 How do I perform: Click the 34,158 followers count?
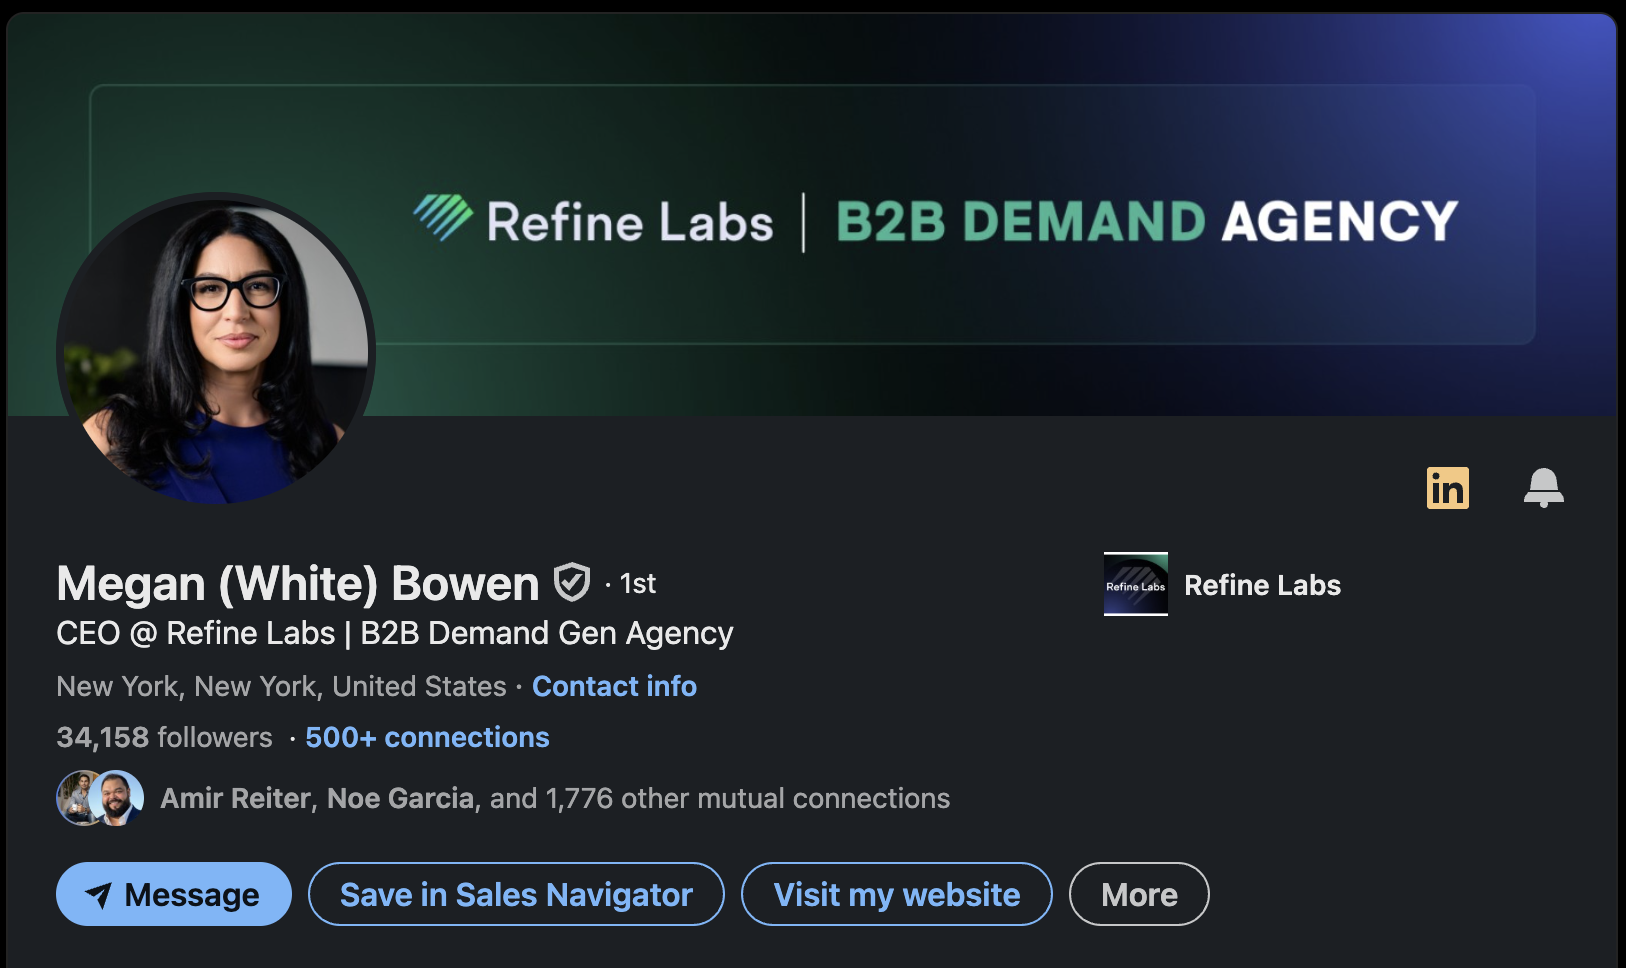(x=163, y=737)
